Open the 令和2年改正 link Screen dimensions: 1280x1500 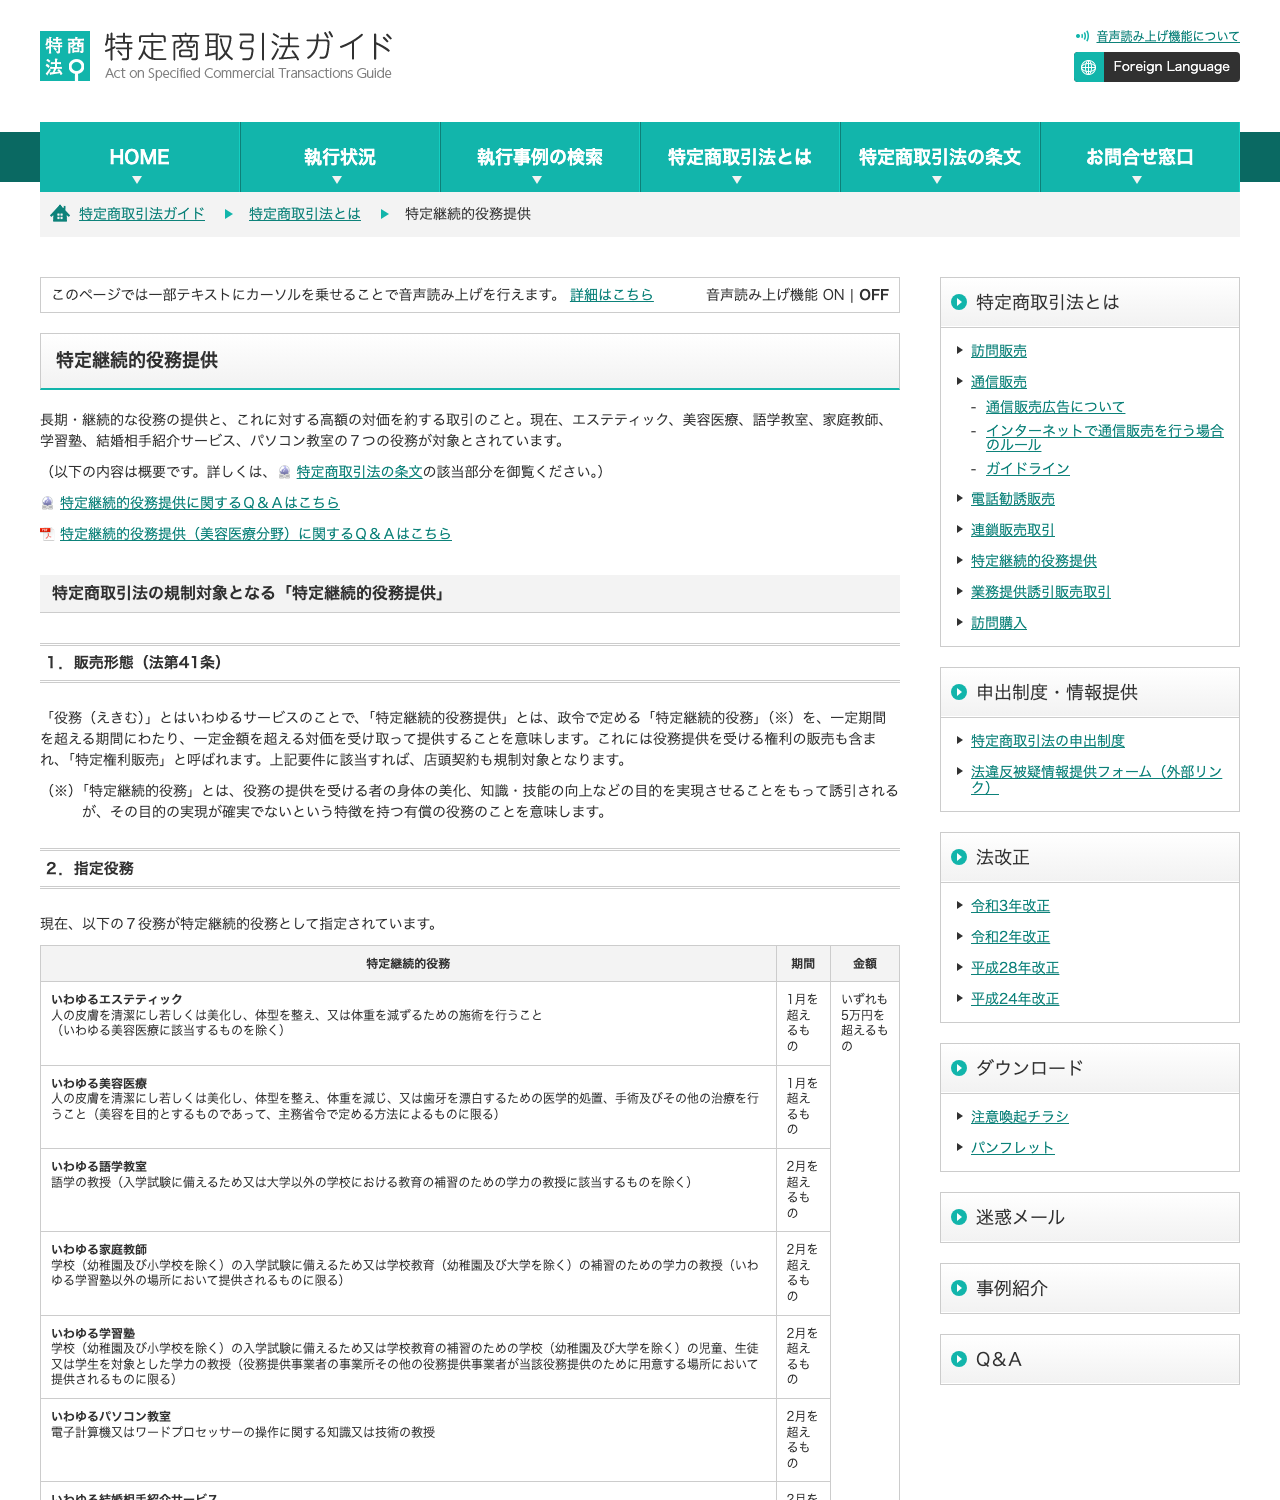click(x=1010, y=937)
